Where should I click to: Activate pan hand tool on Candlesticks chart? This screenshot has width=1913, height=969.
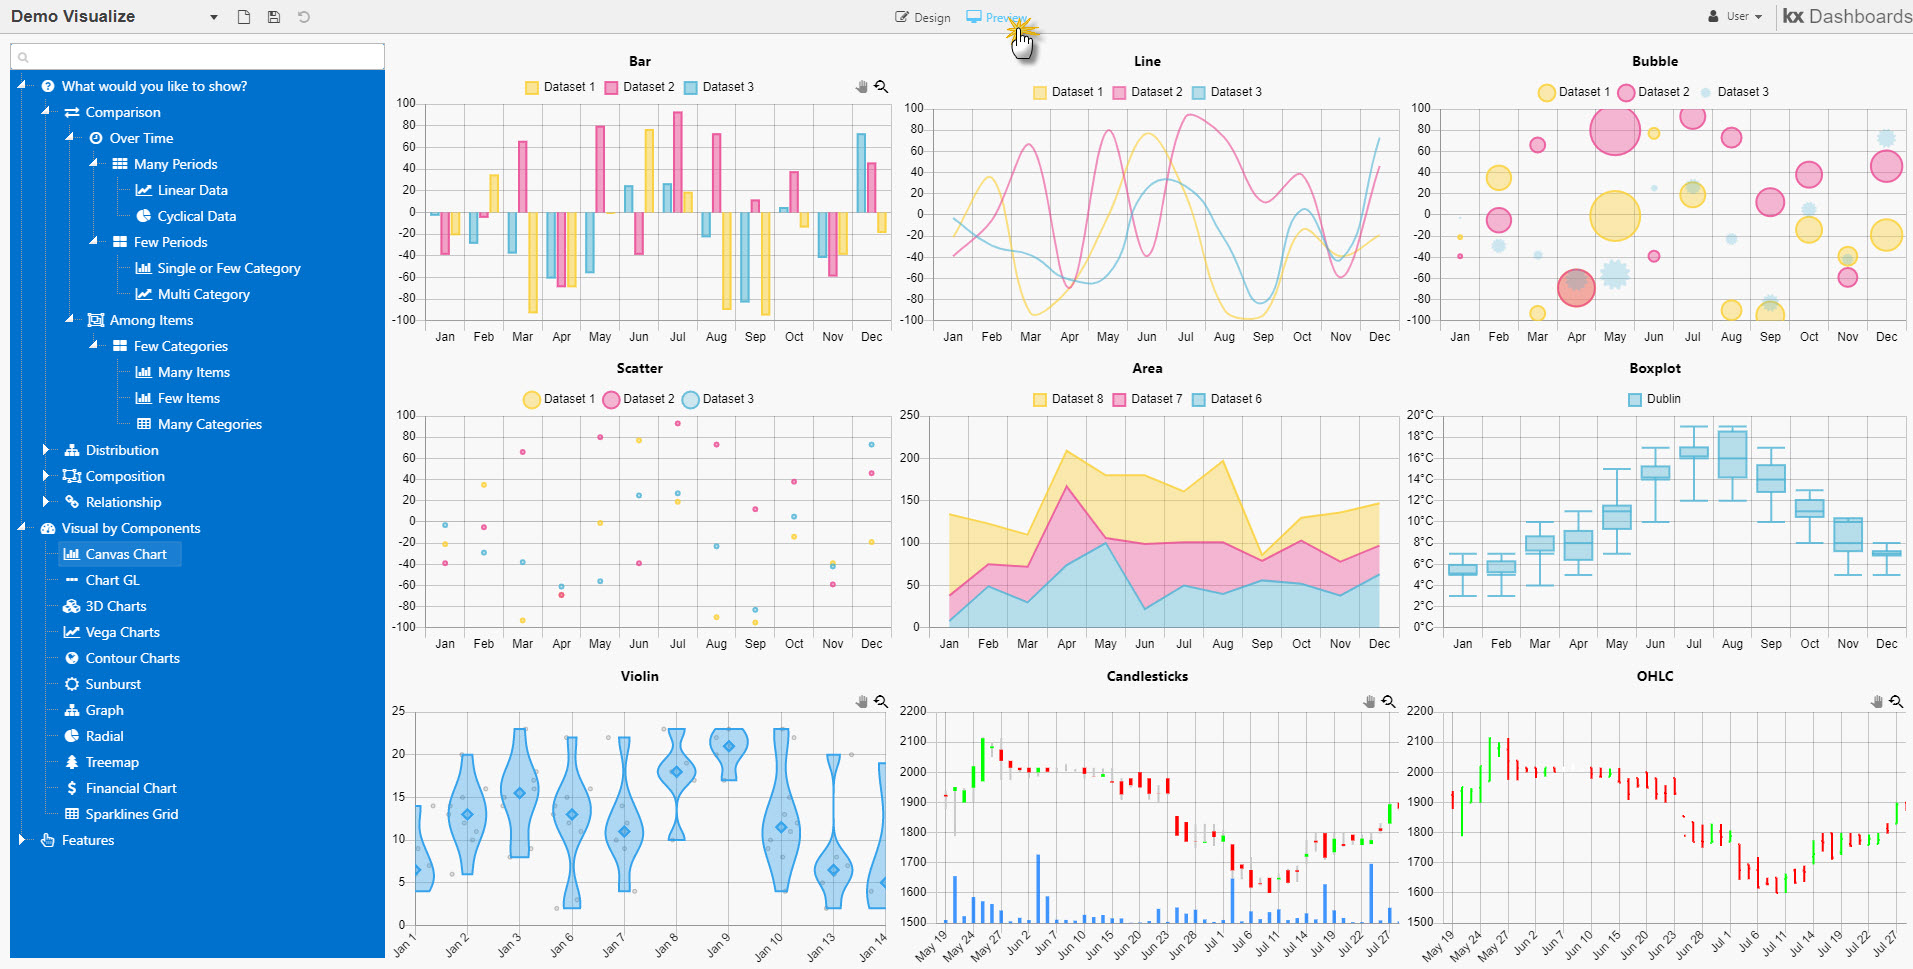(x=1369, y=702)
